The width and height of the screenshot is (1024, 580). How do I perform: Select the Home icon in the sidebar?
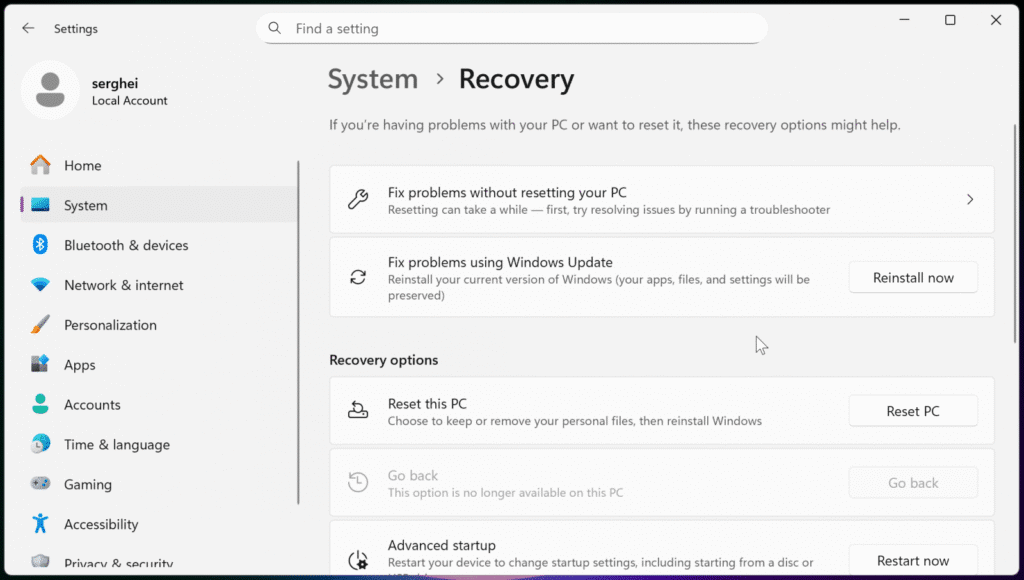(39, 165)
